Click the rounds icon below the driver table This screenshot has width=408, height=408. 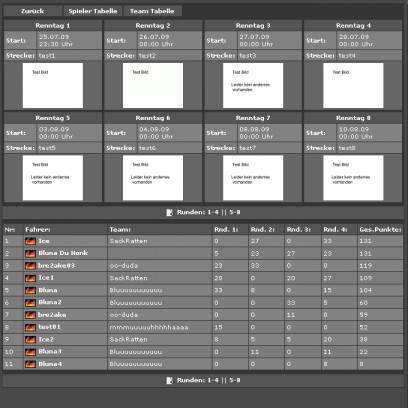[170, 380]
